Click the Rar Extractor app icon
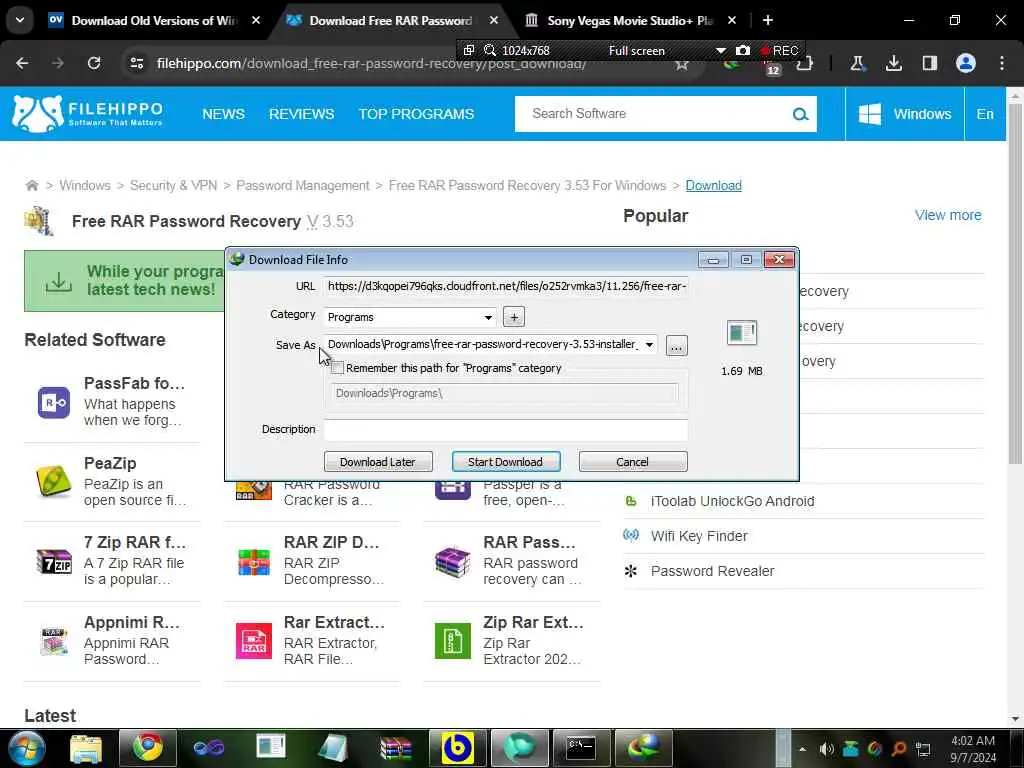1024x768 pixels. (253, 641)
